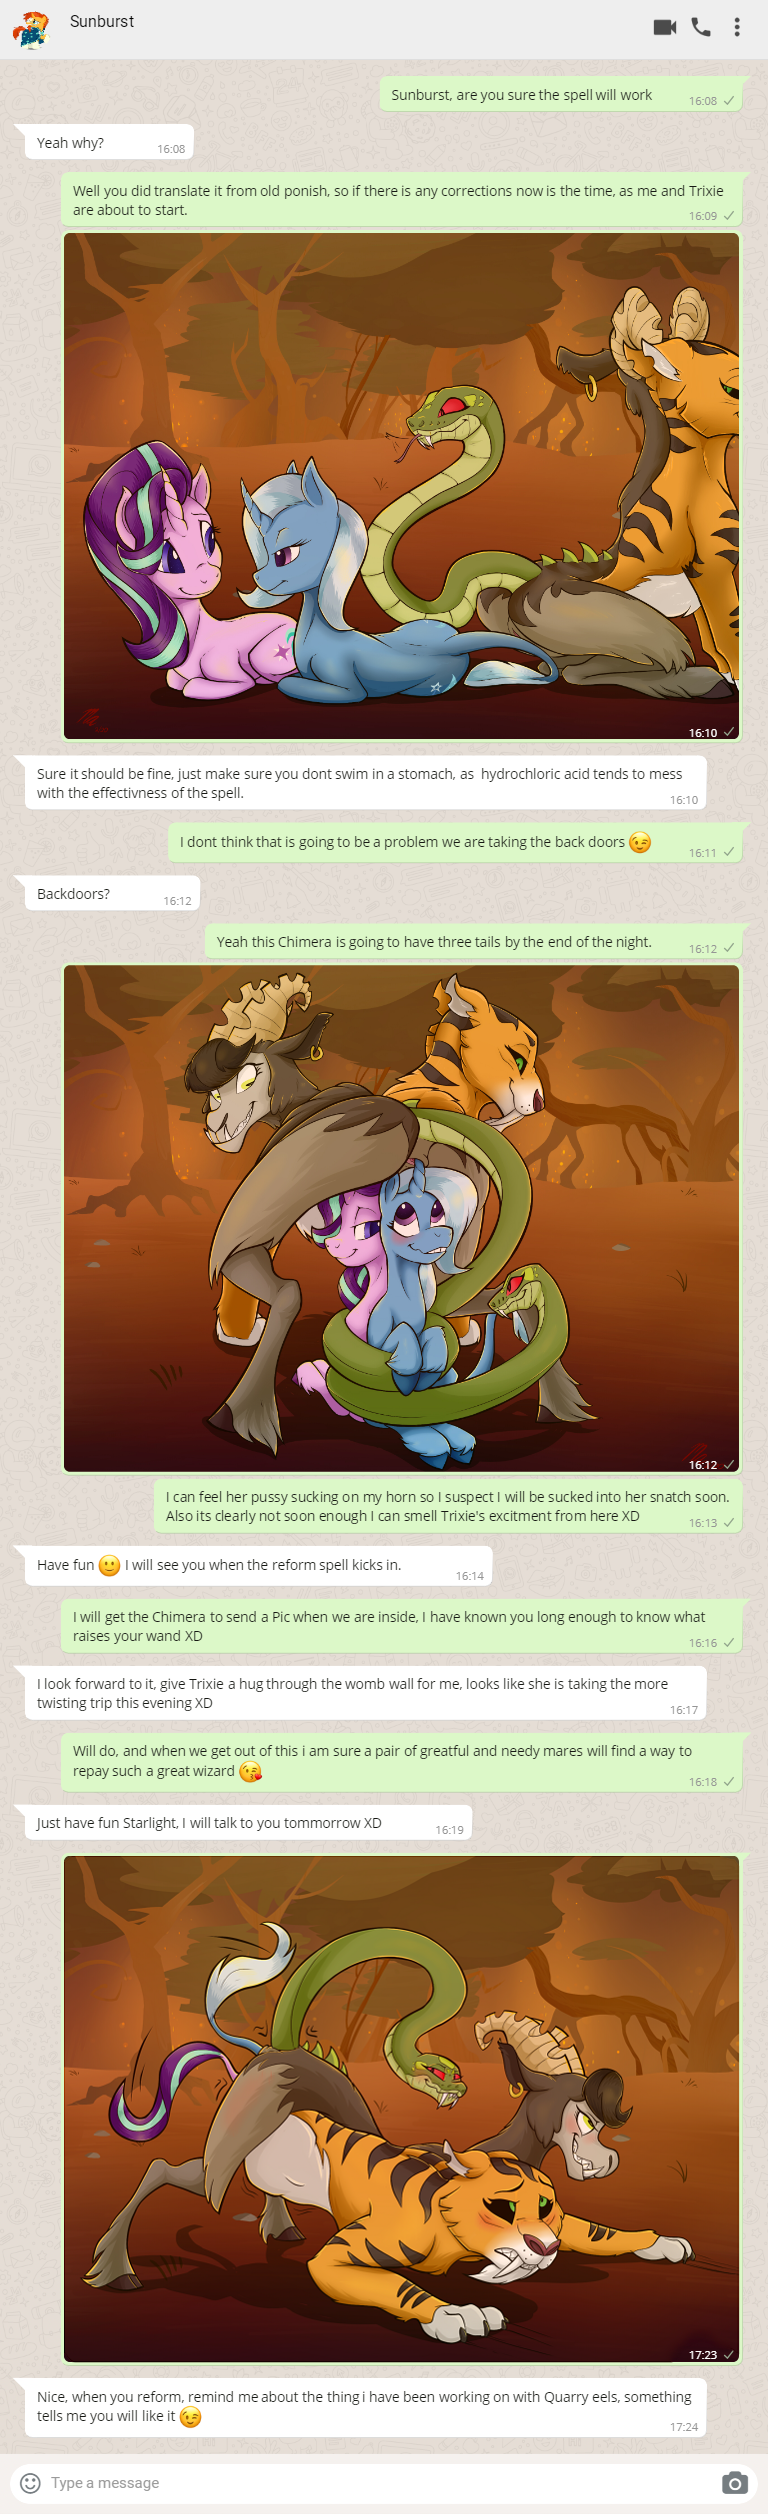Select the "Just have fun Starlight" message
This screenshot has height=2514, width=768.
[x=248, y=1822]
